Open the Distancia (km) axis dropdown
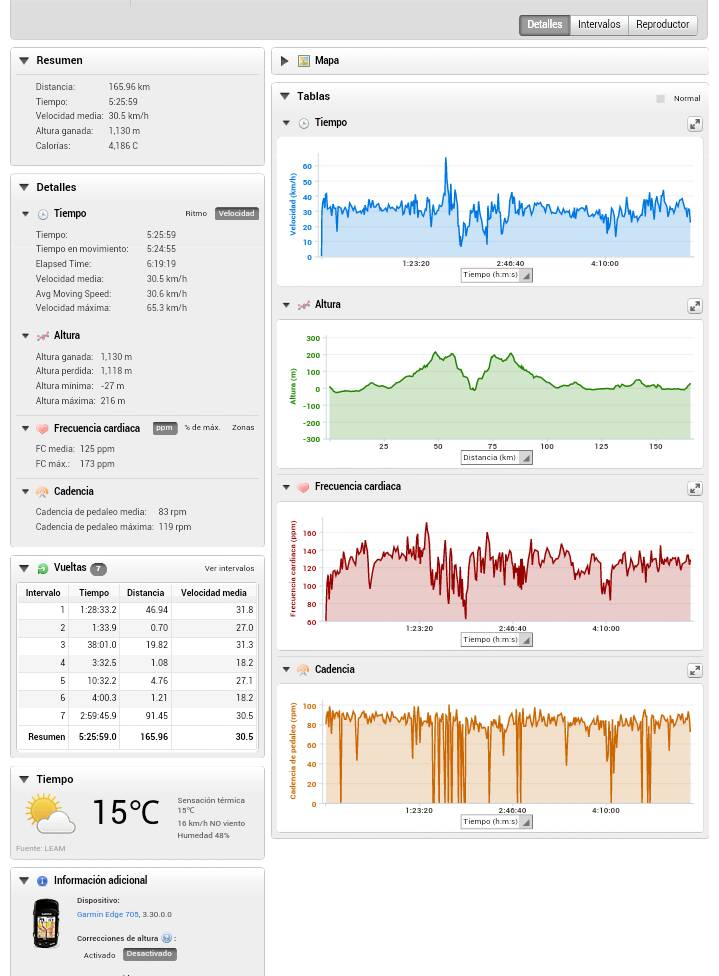 [x=496, y=457]
